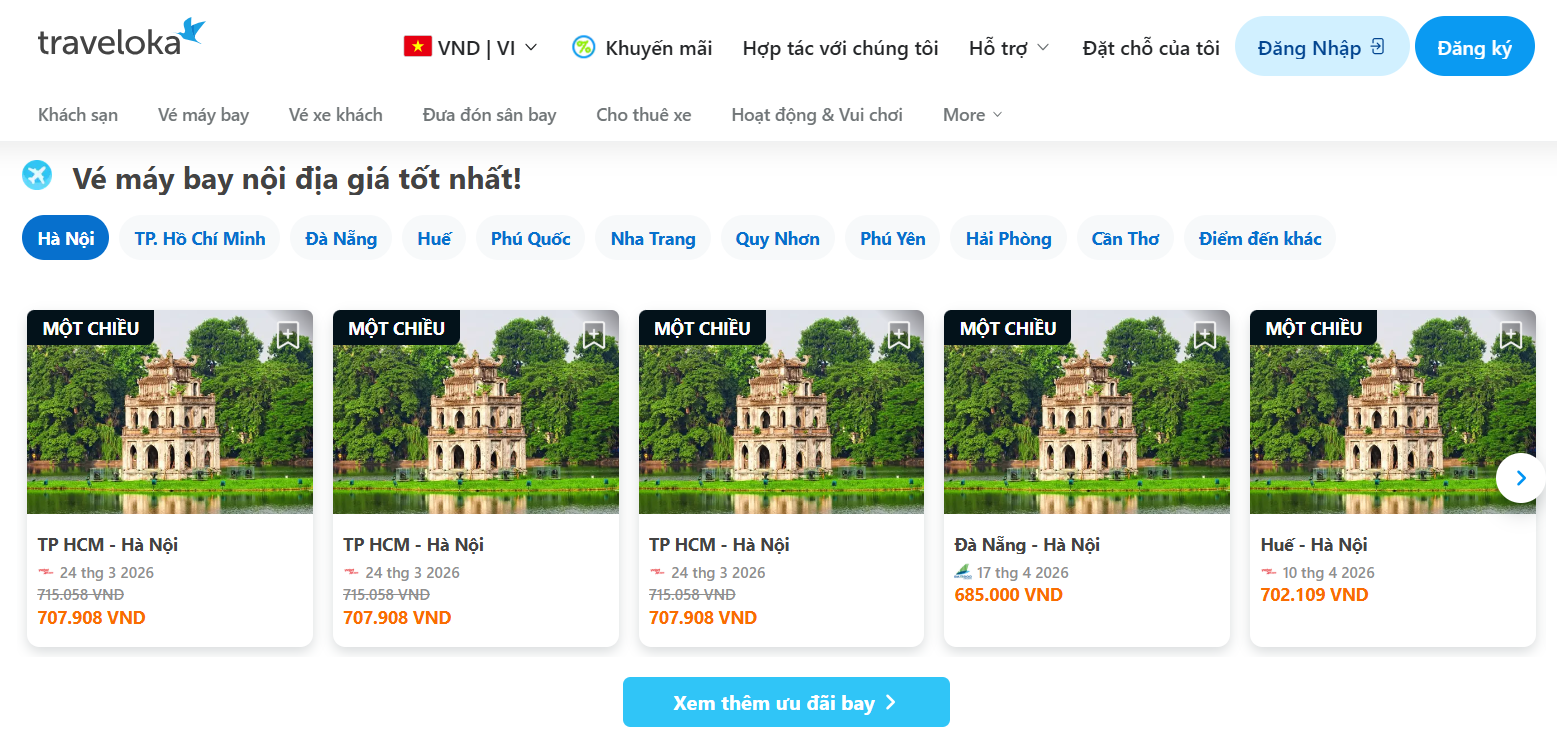The height and width of the screenshot is (736, 1557).
Task: Click the blue airplane icon beside heading
Action: [37, 175]
